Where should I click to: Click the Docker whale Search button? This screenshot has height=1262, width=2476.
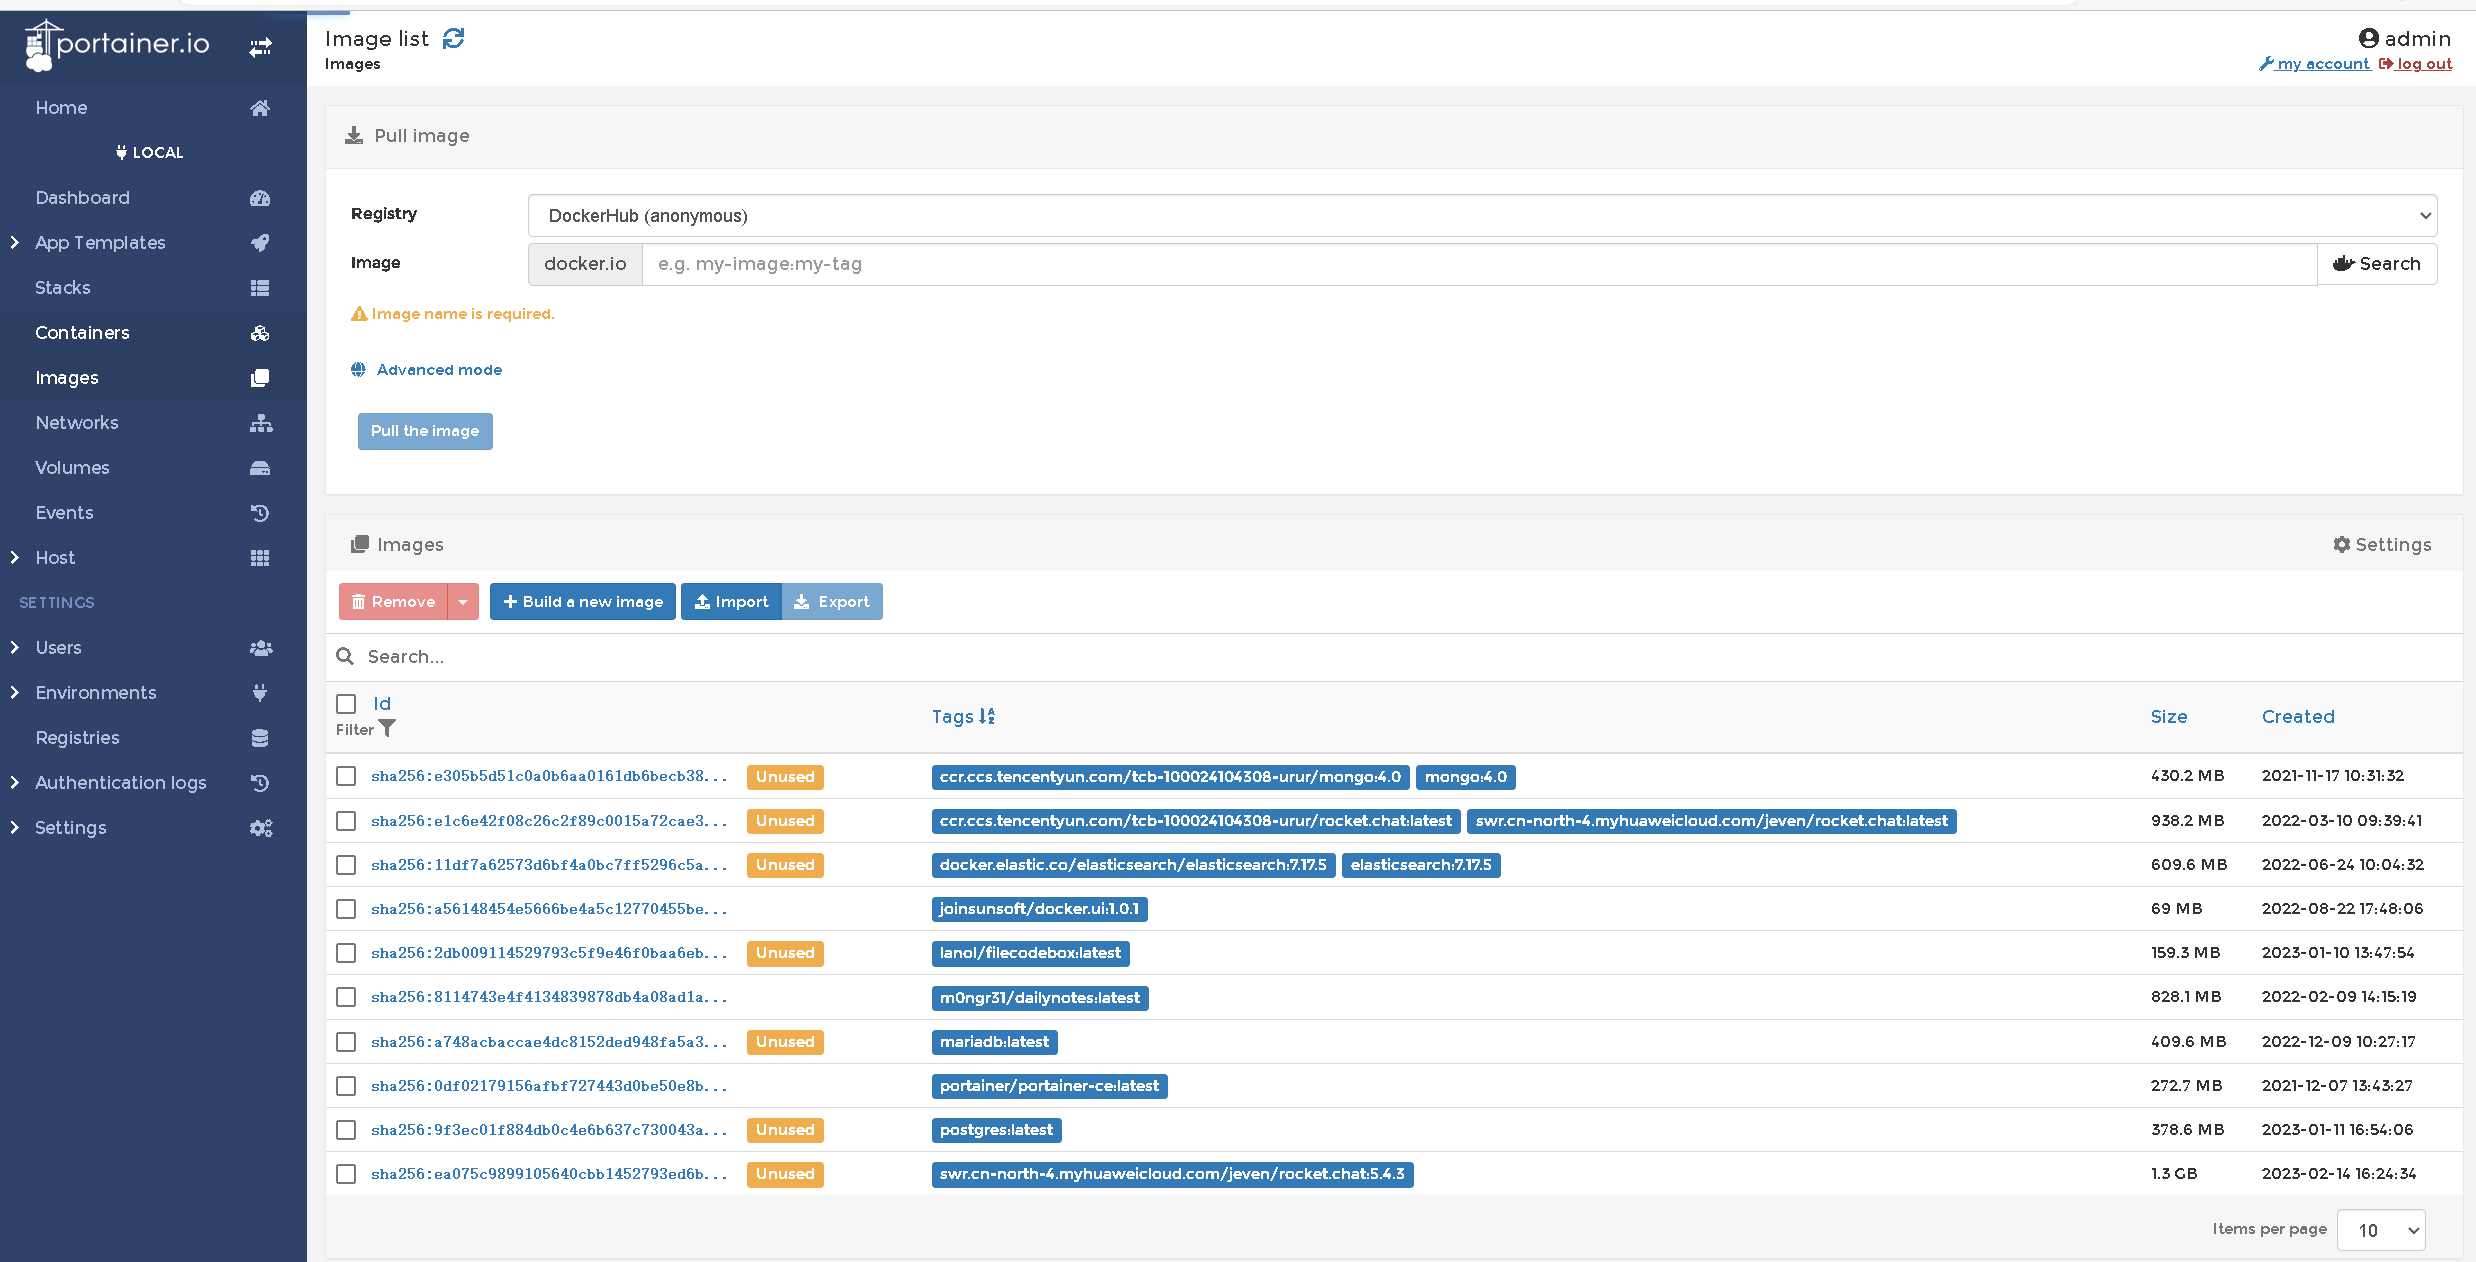2376,264
